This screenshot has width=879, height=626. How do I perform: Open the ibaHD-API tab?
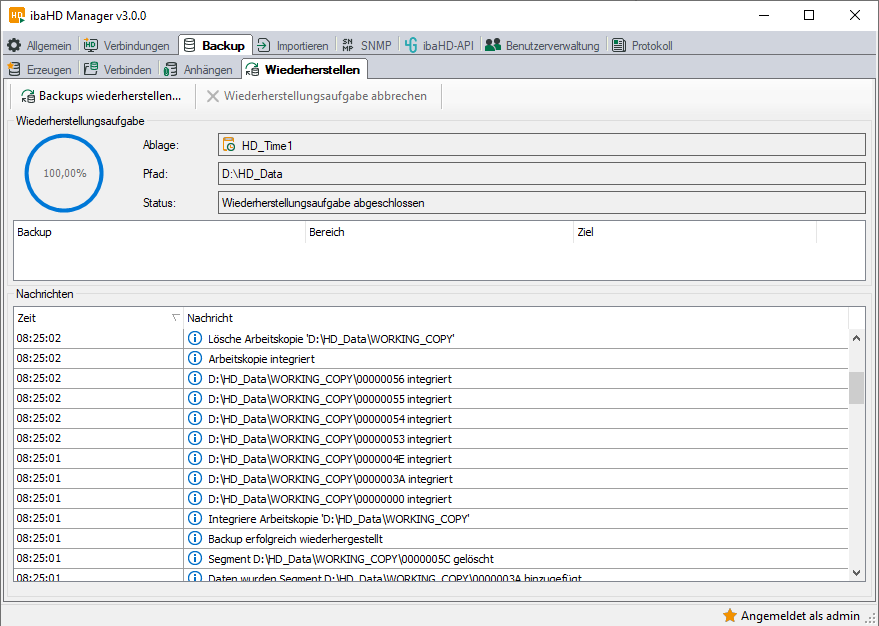tap(439, 46)
